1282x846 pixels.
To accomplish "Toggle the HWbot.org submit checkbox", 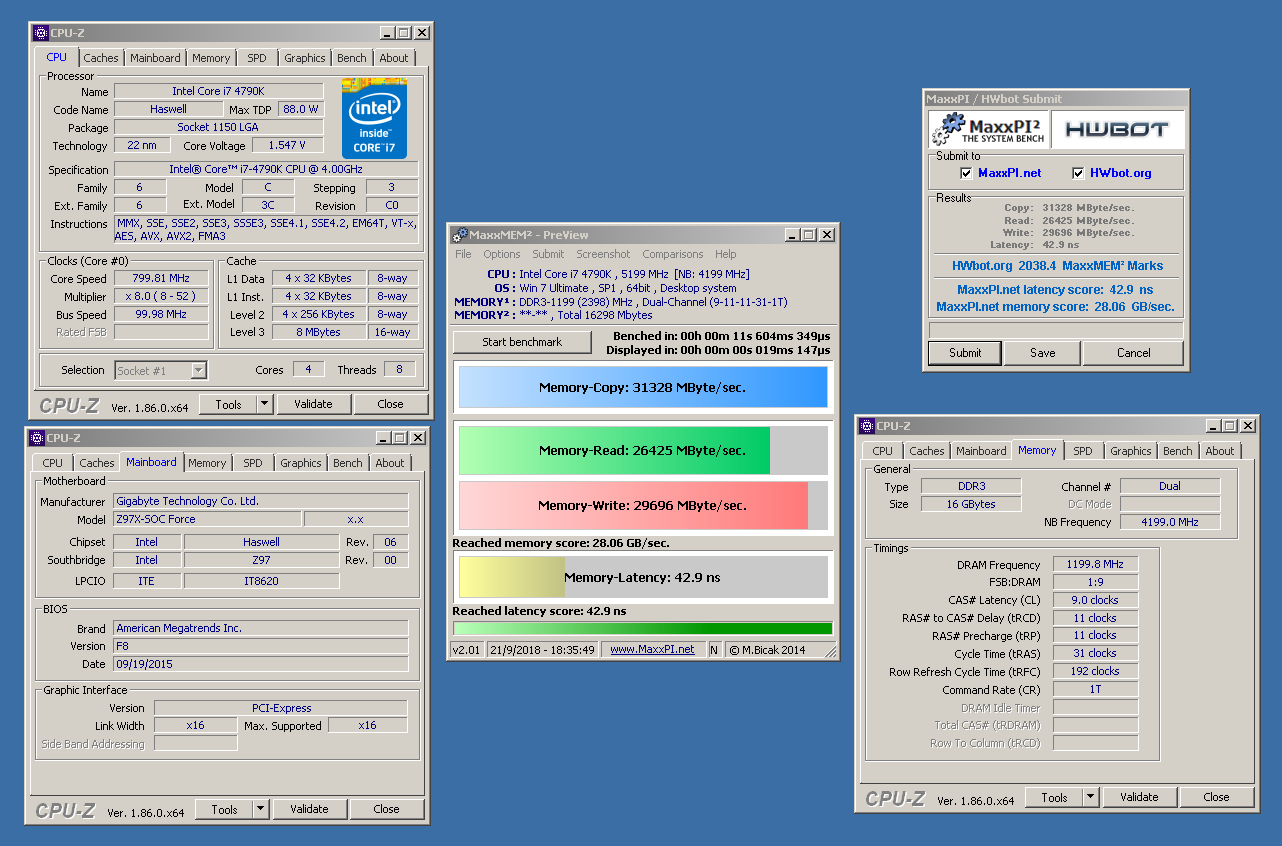I will [x=1078, y=173].
